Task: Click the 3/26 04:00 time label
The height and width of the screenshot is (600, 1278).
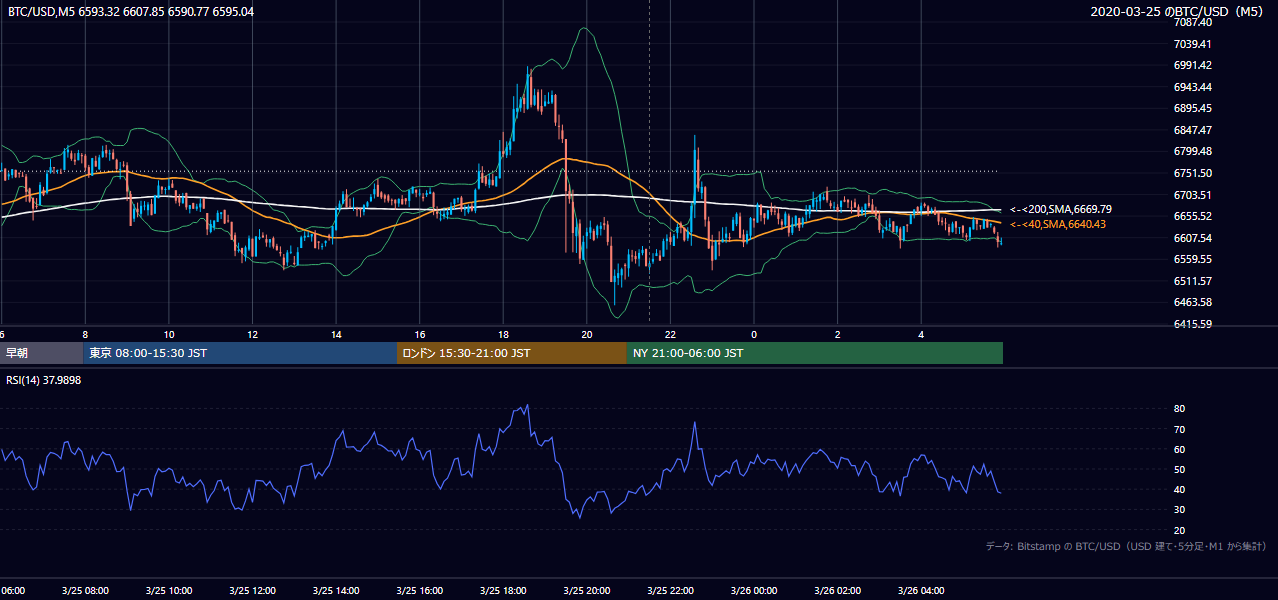Action: tap(921, 590)
